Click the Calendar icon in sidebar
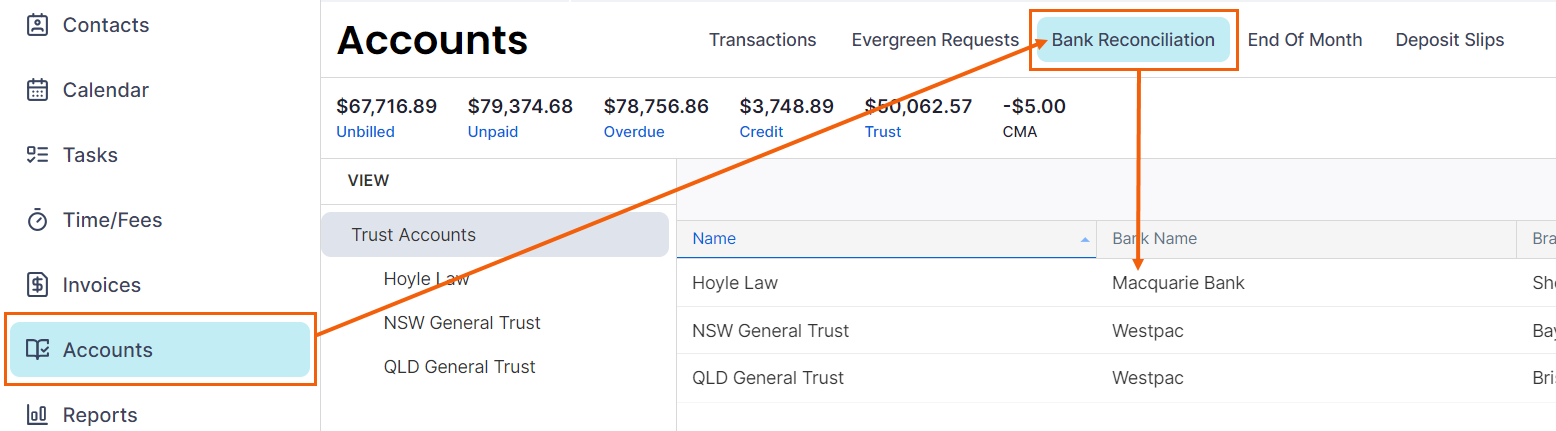The image size is (1556, 431). (37, 90)
